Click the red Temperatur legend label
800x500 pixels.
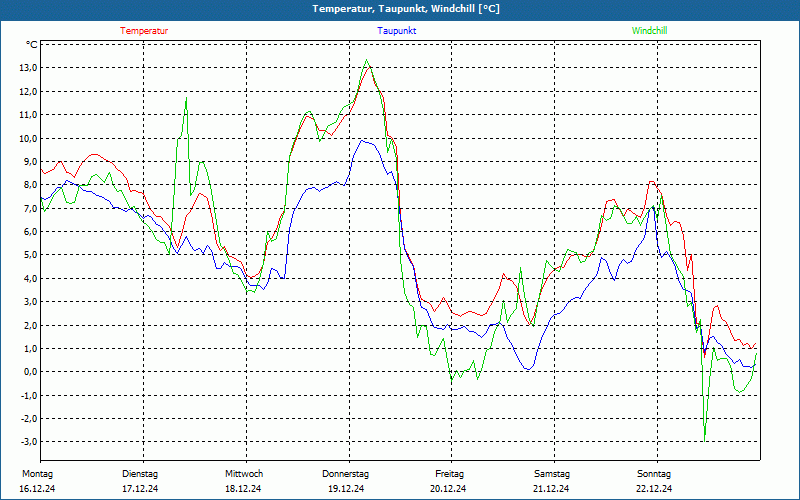(144, 31)
